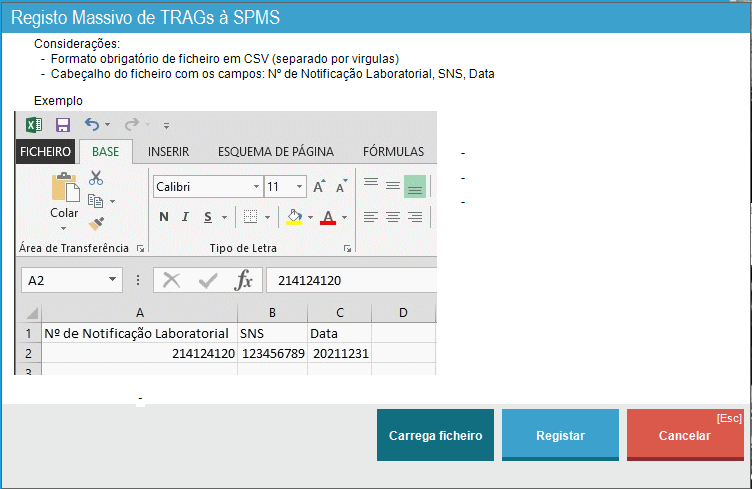Click the yellow fill color bucket
The width and height of the screenshot is (752, 489).
click(294, 217)
